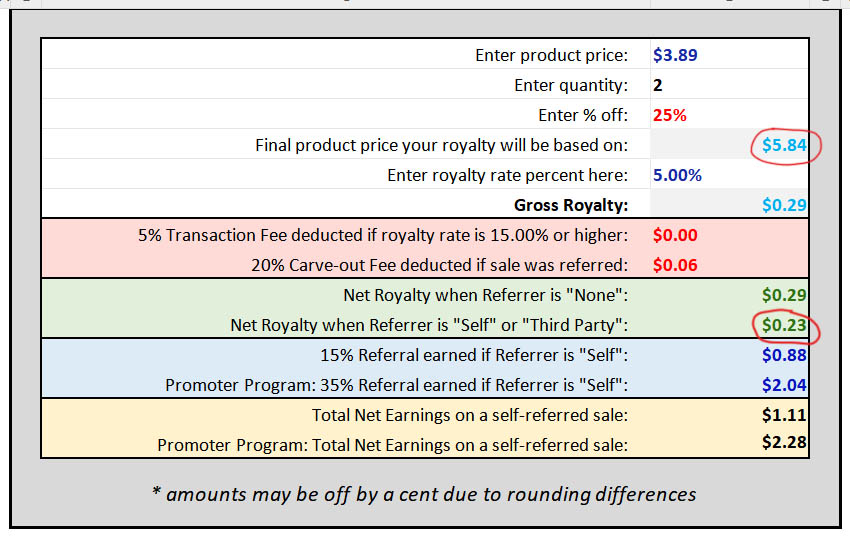Click the net royalty 'None' value $0.29

[784, 295]
